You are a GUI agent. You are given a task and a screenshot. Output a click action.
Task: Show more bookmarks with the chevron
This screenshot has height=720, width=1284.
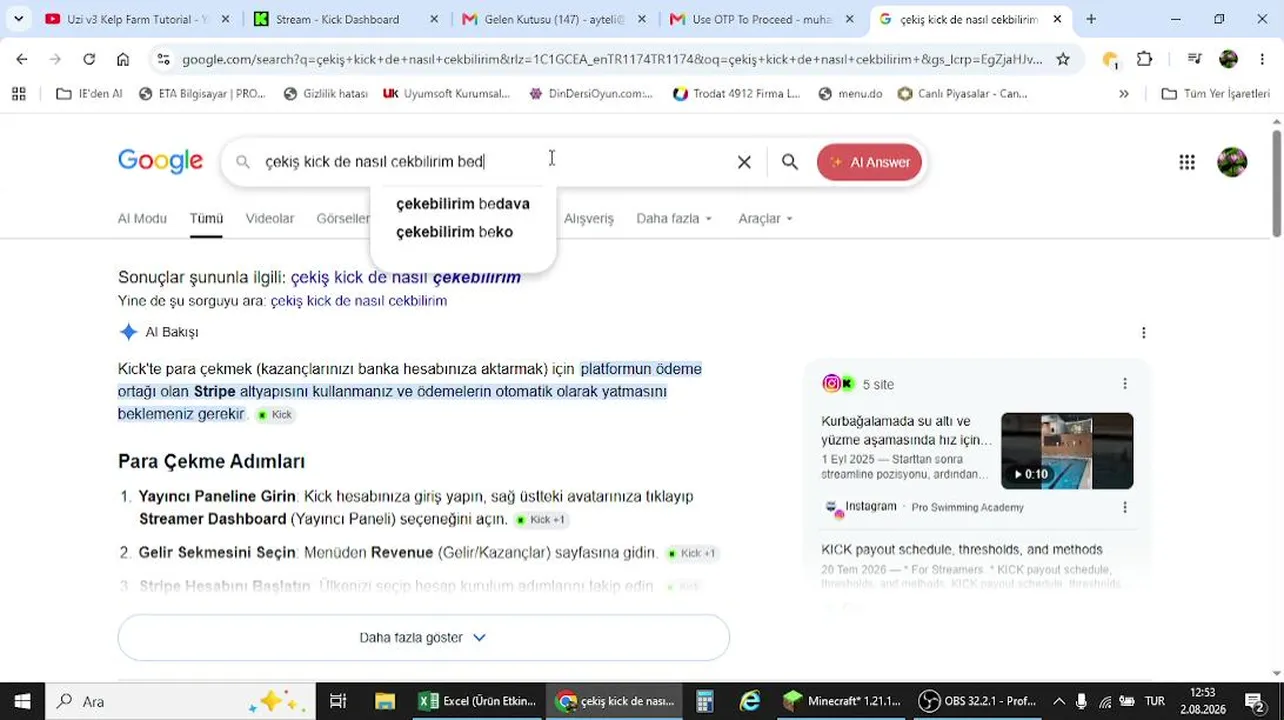(x=1124, y=93)
